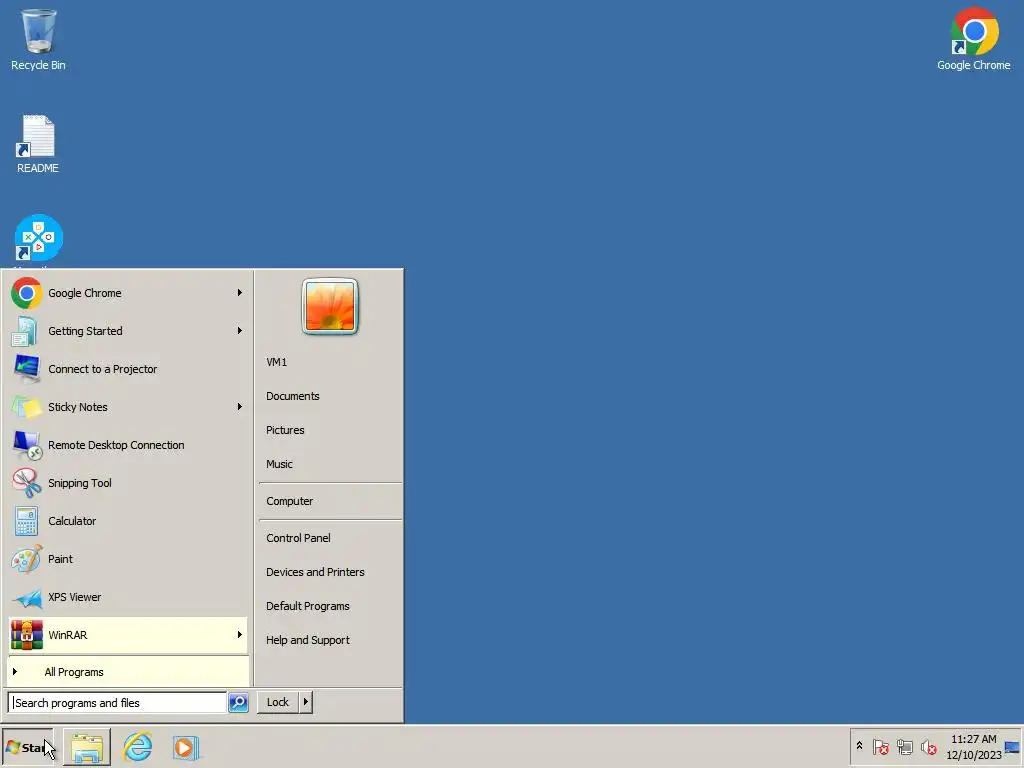The height and width of the screenshot is (768, 1024).
Task: Launch Remote Desktop Connection
Action: [x=128, y=445]
